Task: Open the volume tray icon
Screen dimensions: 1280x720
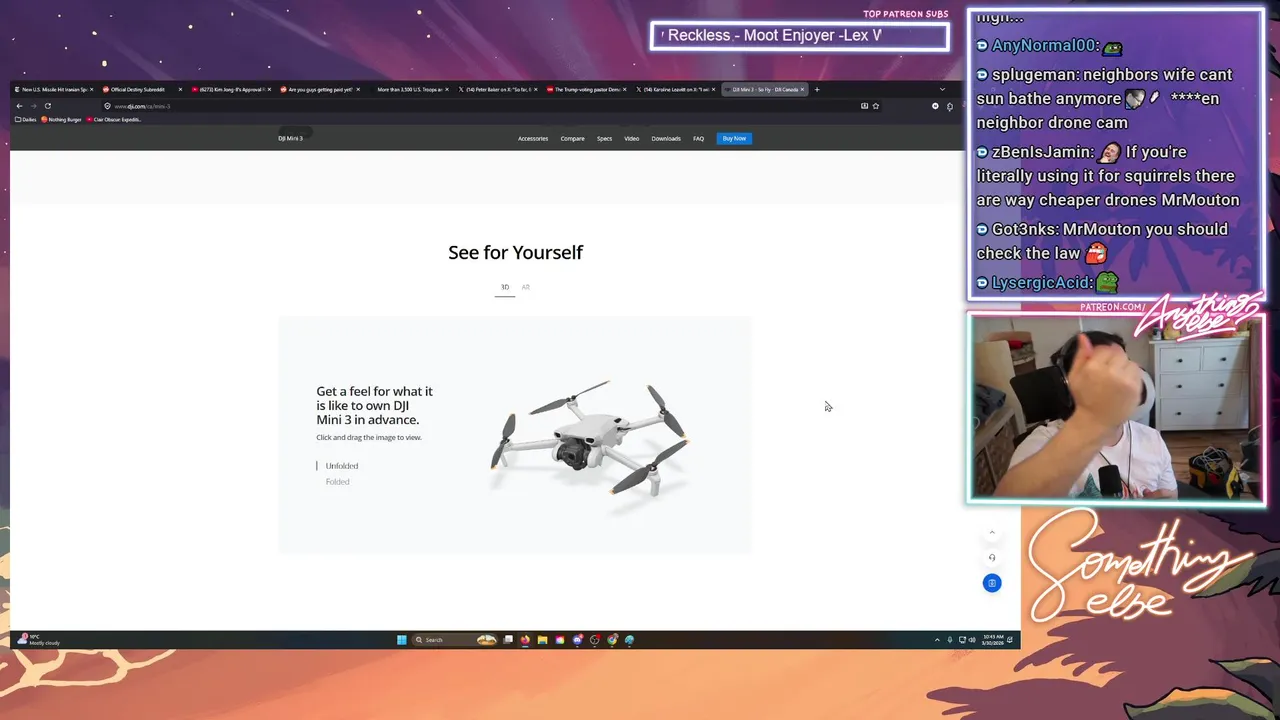Action: [x=971, y=640]
